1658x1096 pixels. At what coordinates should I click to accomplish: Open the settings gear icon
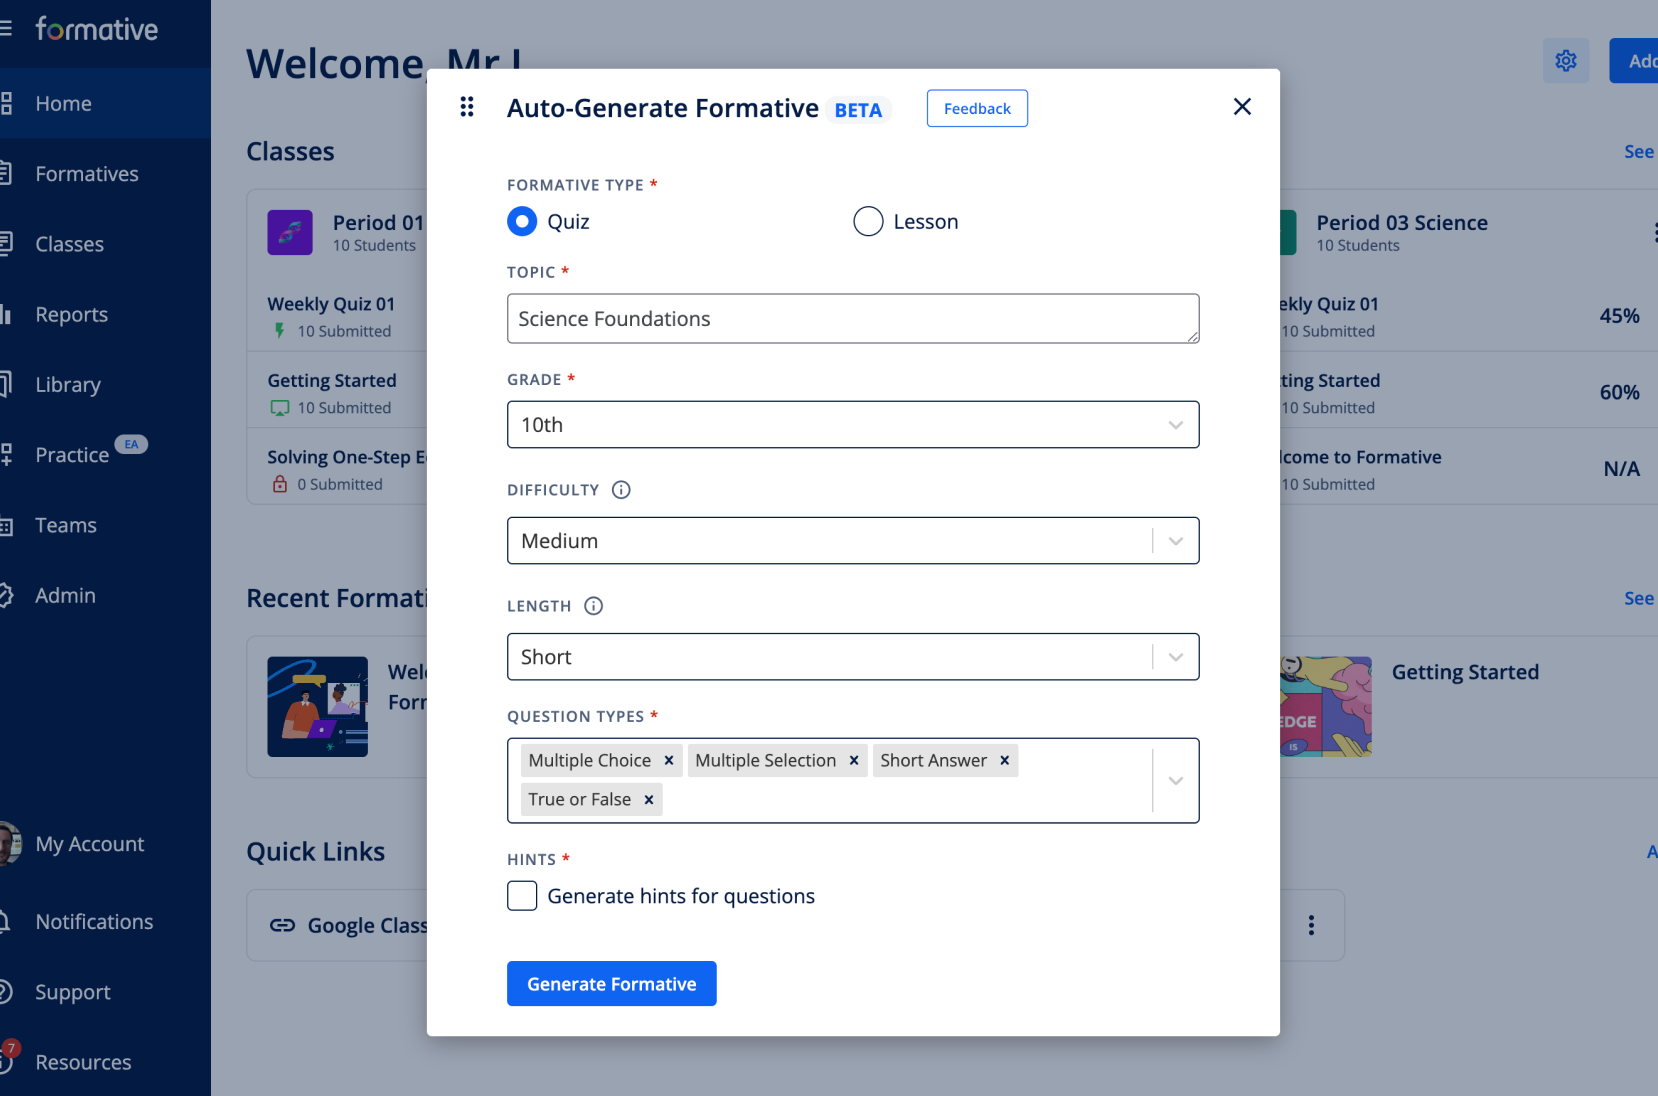coord(1566,61)
